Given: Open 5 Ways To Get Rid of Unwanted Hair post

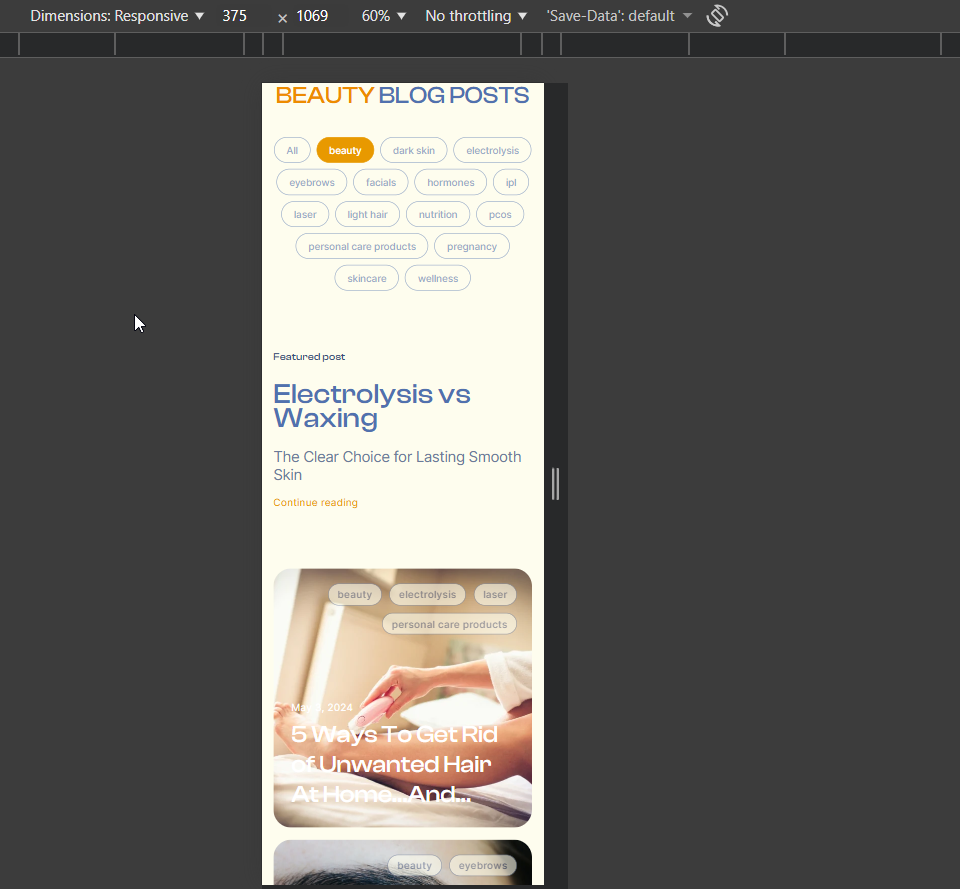Looking at the screenshot, I should (x=394, y=764).
